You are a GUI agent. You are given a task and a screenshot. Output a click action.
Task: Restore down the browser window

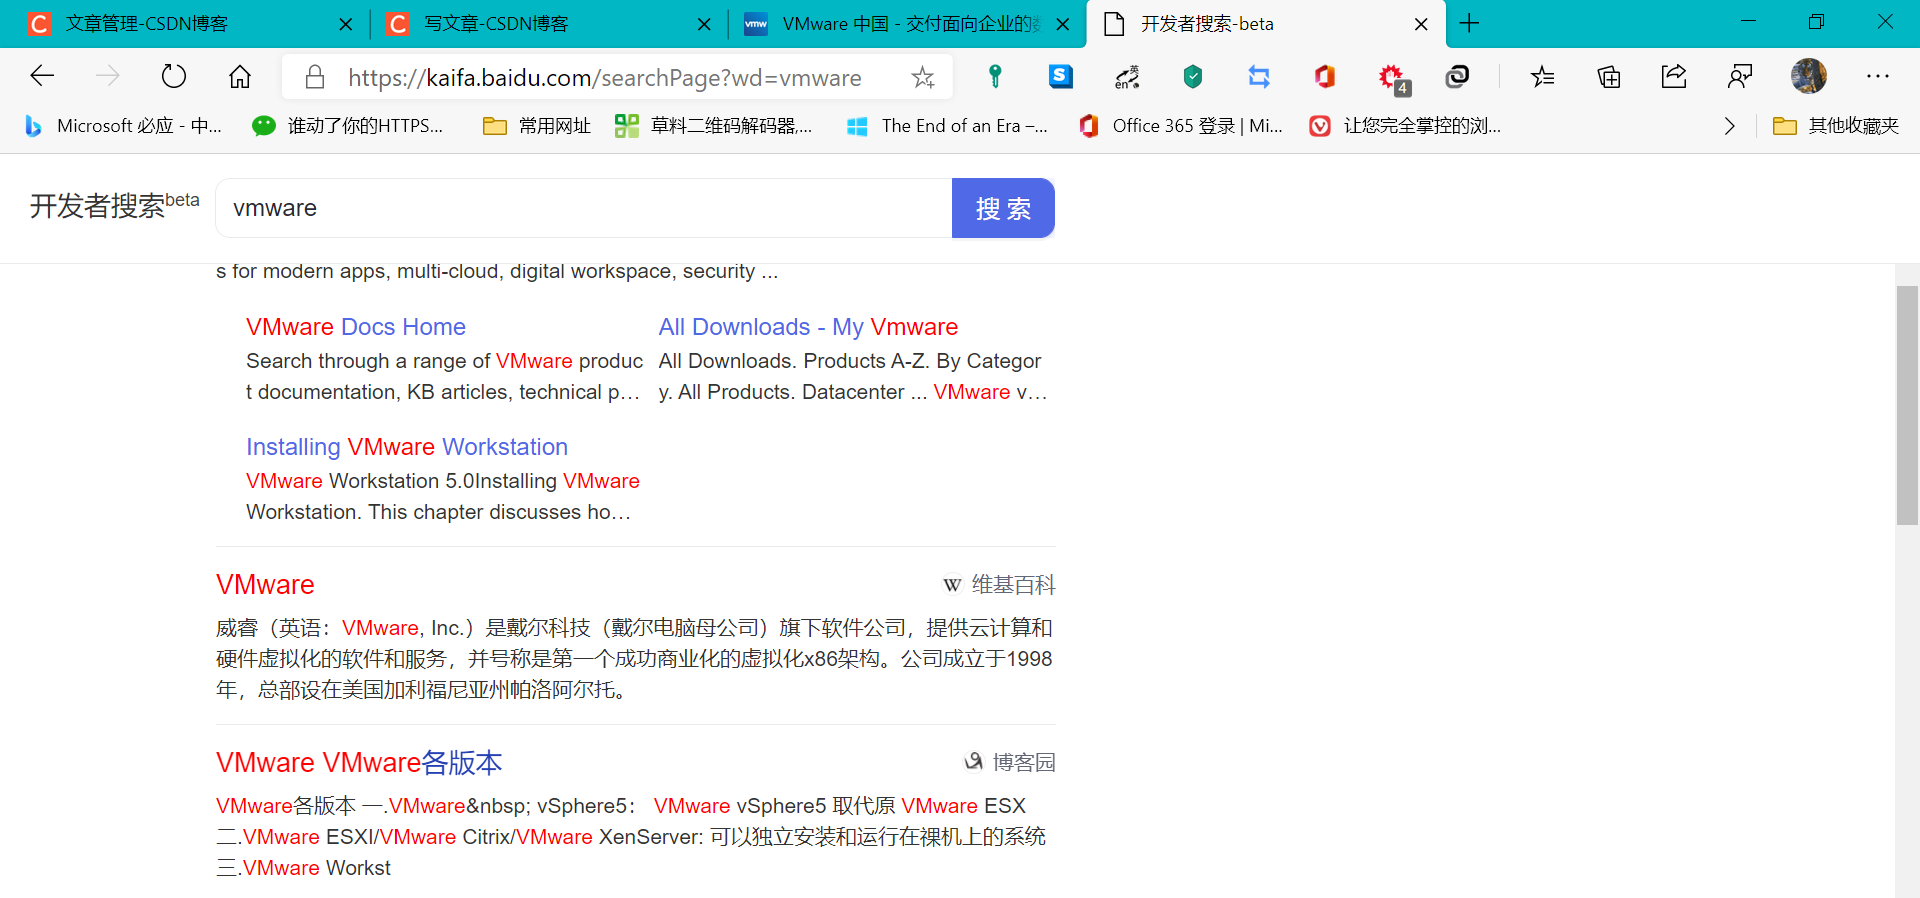click(x=1816, y=22)
